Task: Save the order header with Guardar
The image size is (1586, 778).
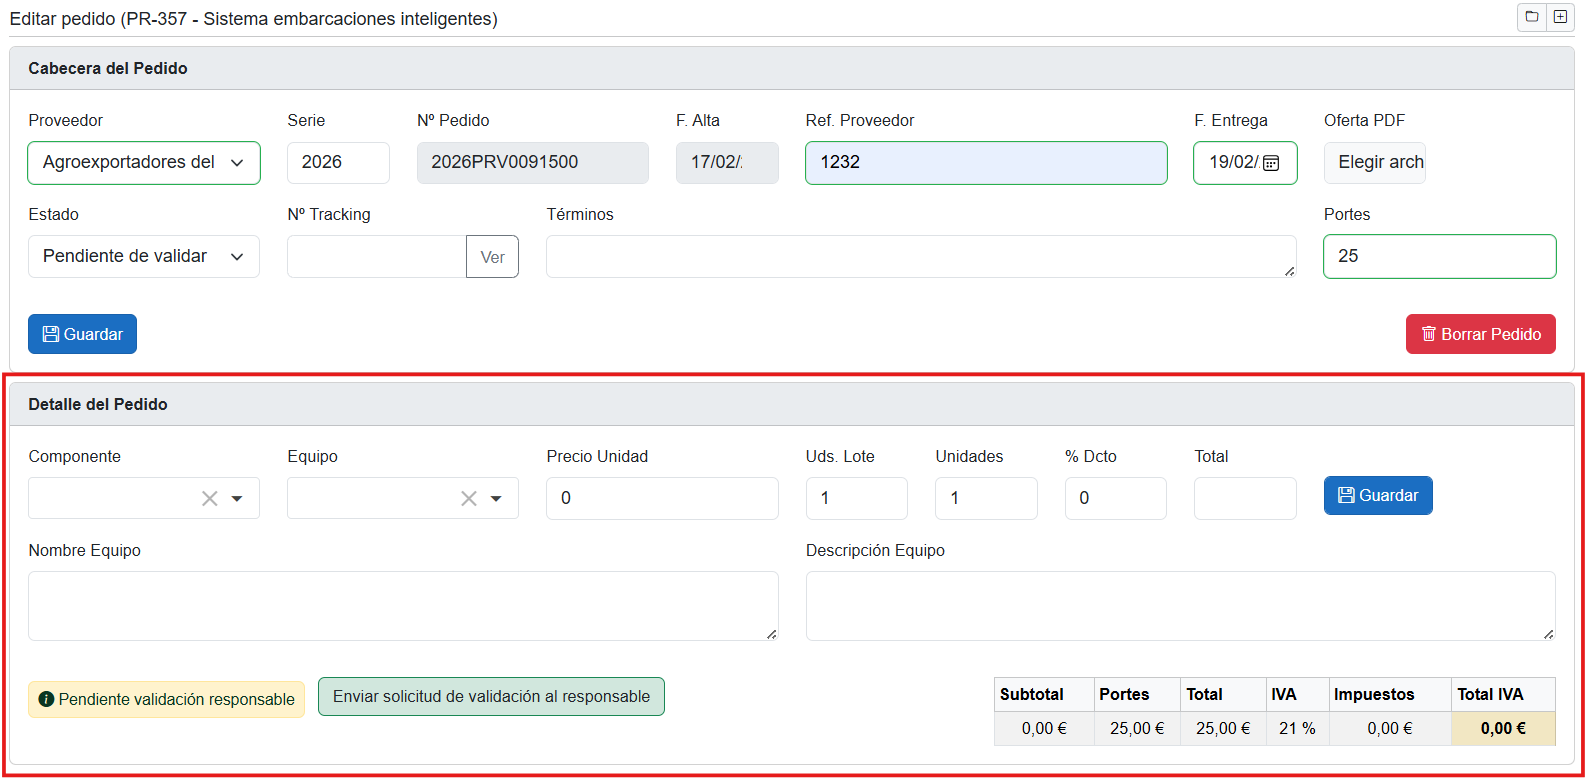Action: pos(82,335)
